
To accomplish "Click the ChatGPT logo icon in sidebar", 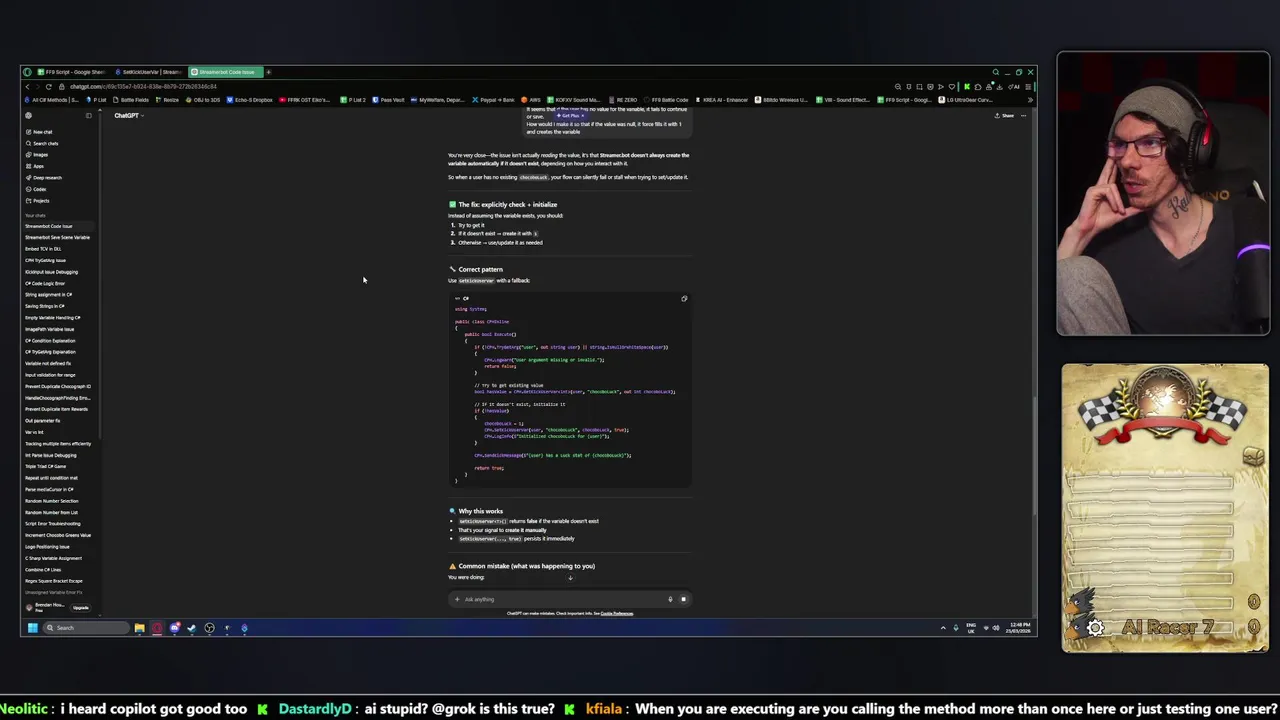I will (28, 115).
